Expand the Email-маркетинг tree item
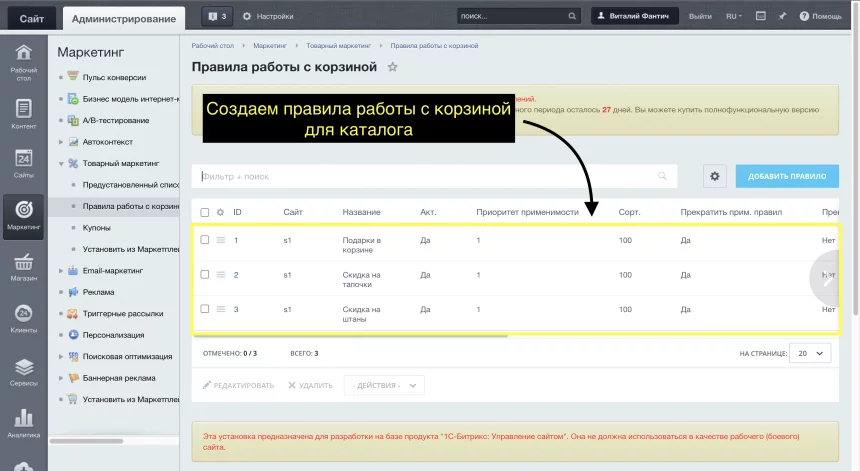Screen dimensions: 860x471 click(x=61, y=271)
